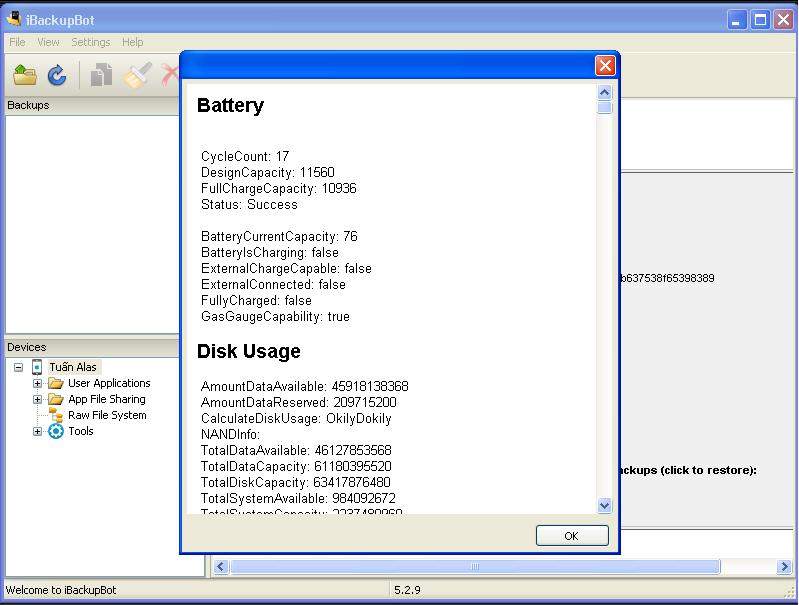The image size is (799, 605).
Task: Click the TotalDiskCapacity: 63417876480 line
Action: [296, 482]
